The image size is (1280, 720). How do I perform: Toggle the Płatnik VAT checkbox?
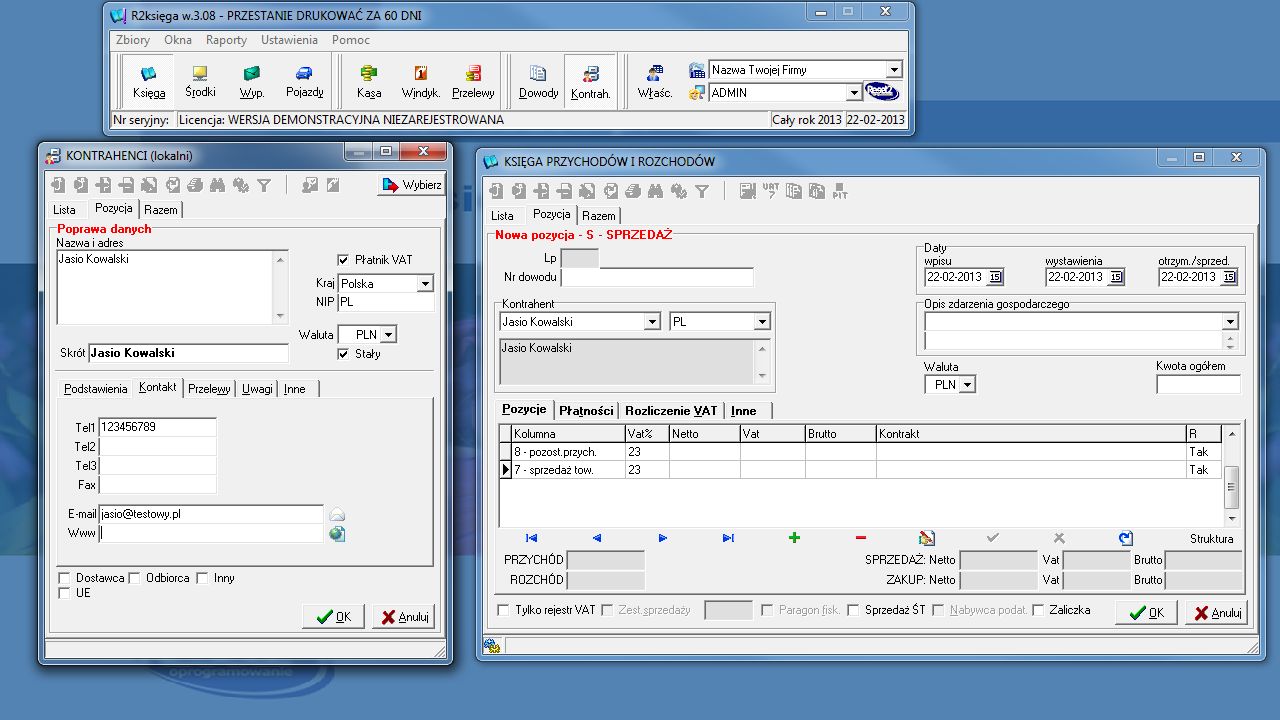[344, 260]
